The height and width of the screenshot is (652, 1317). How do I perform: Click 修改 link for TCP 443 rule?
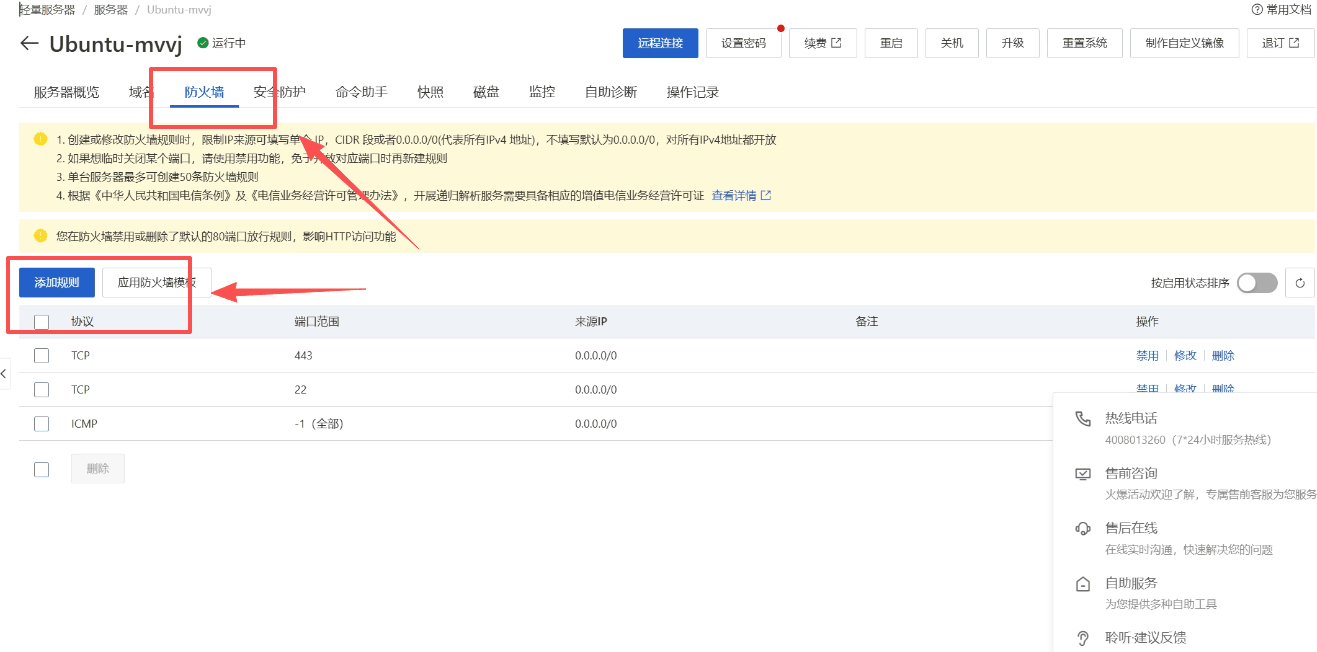pyautogui.click(x=1185, y=356)
